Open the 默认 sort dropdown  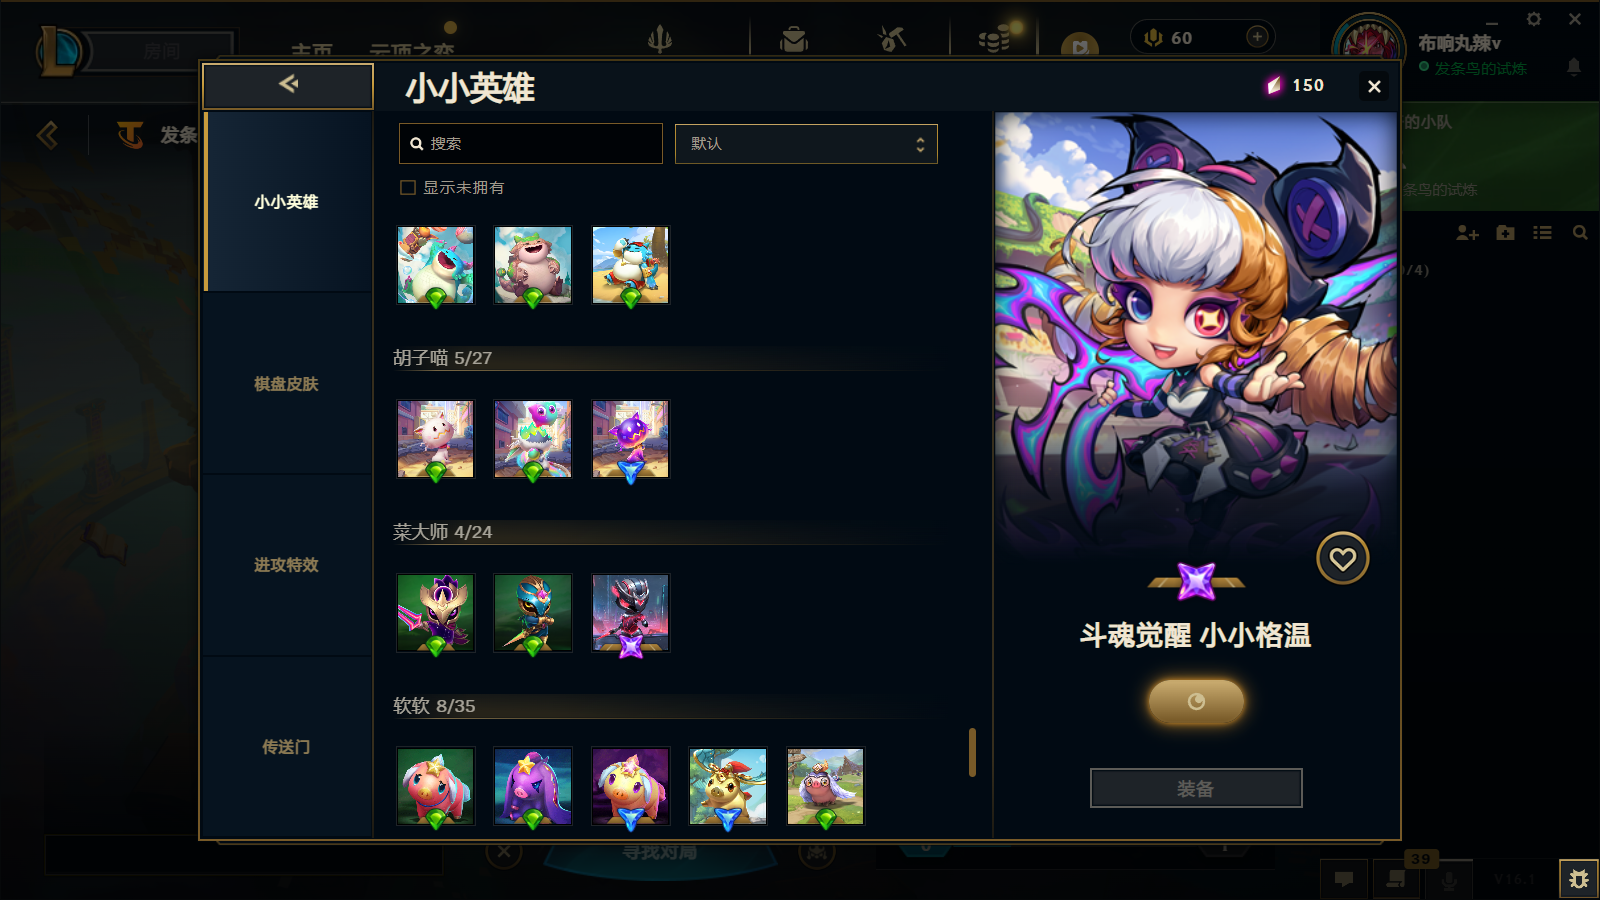pos(806,144)
